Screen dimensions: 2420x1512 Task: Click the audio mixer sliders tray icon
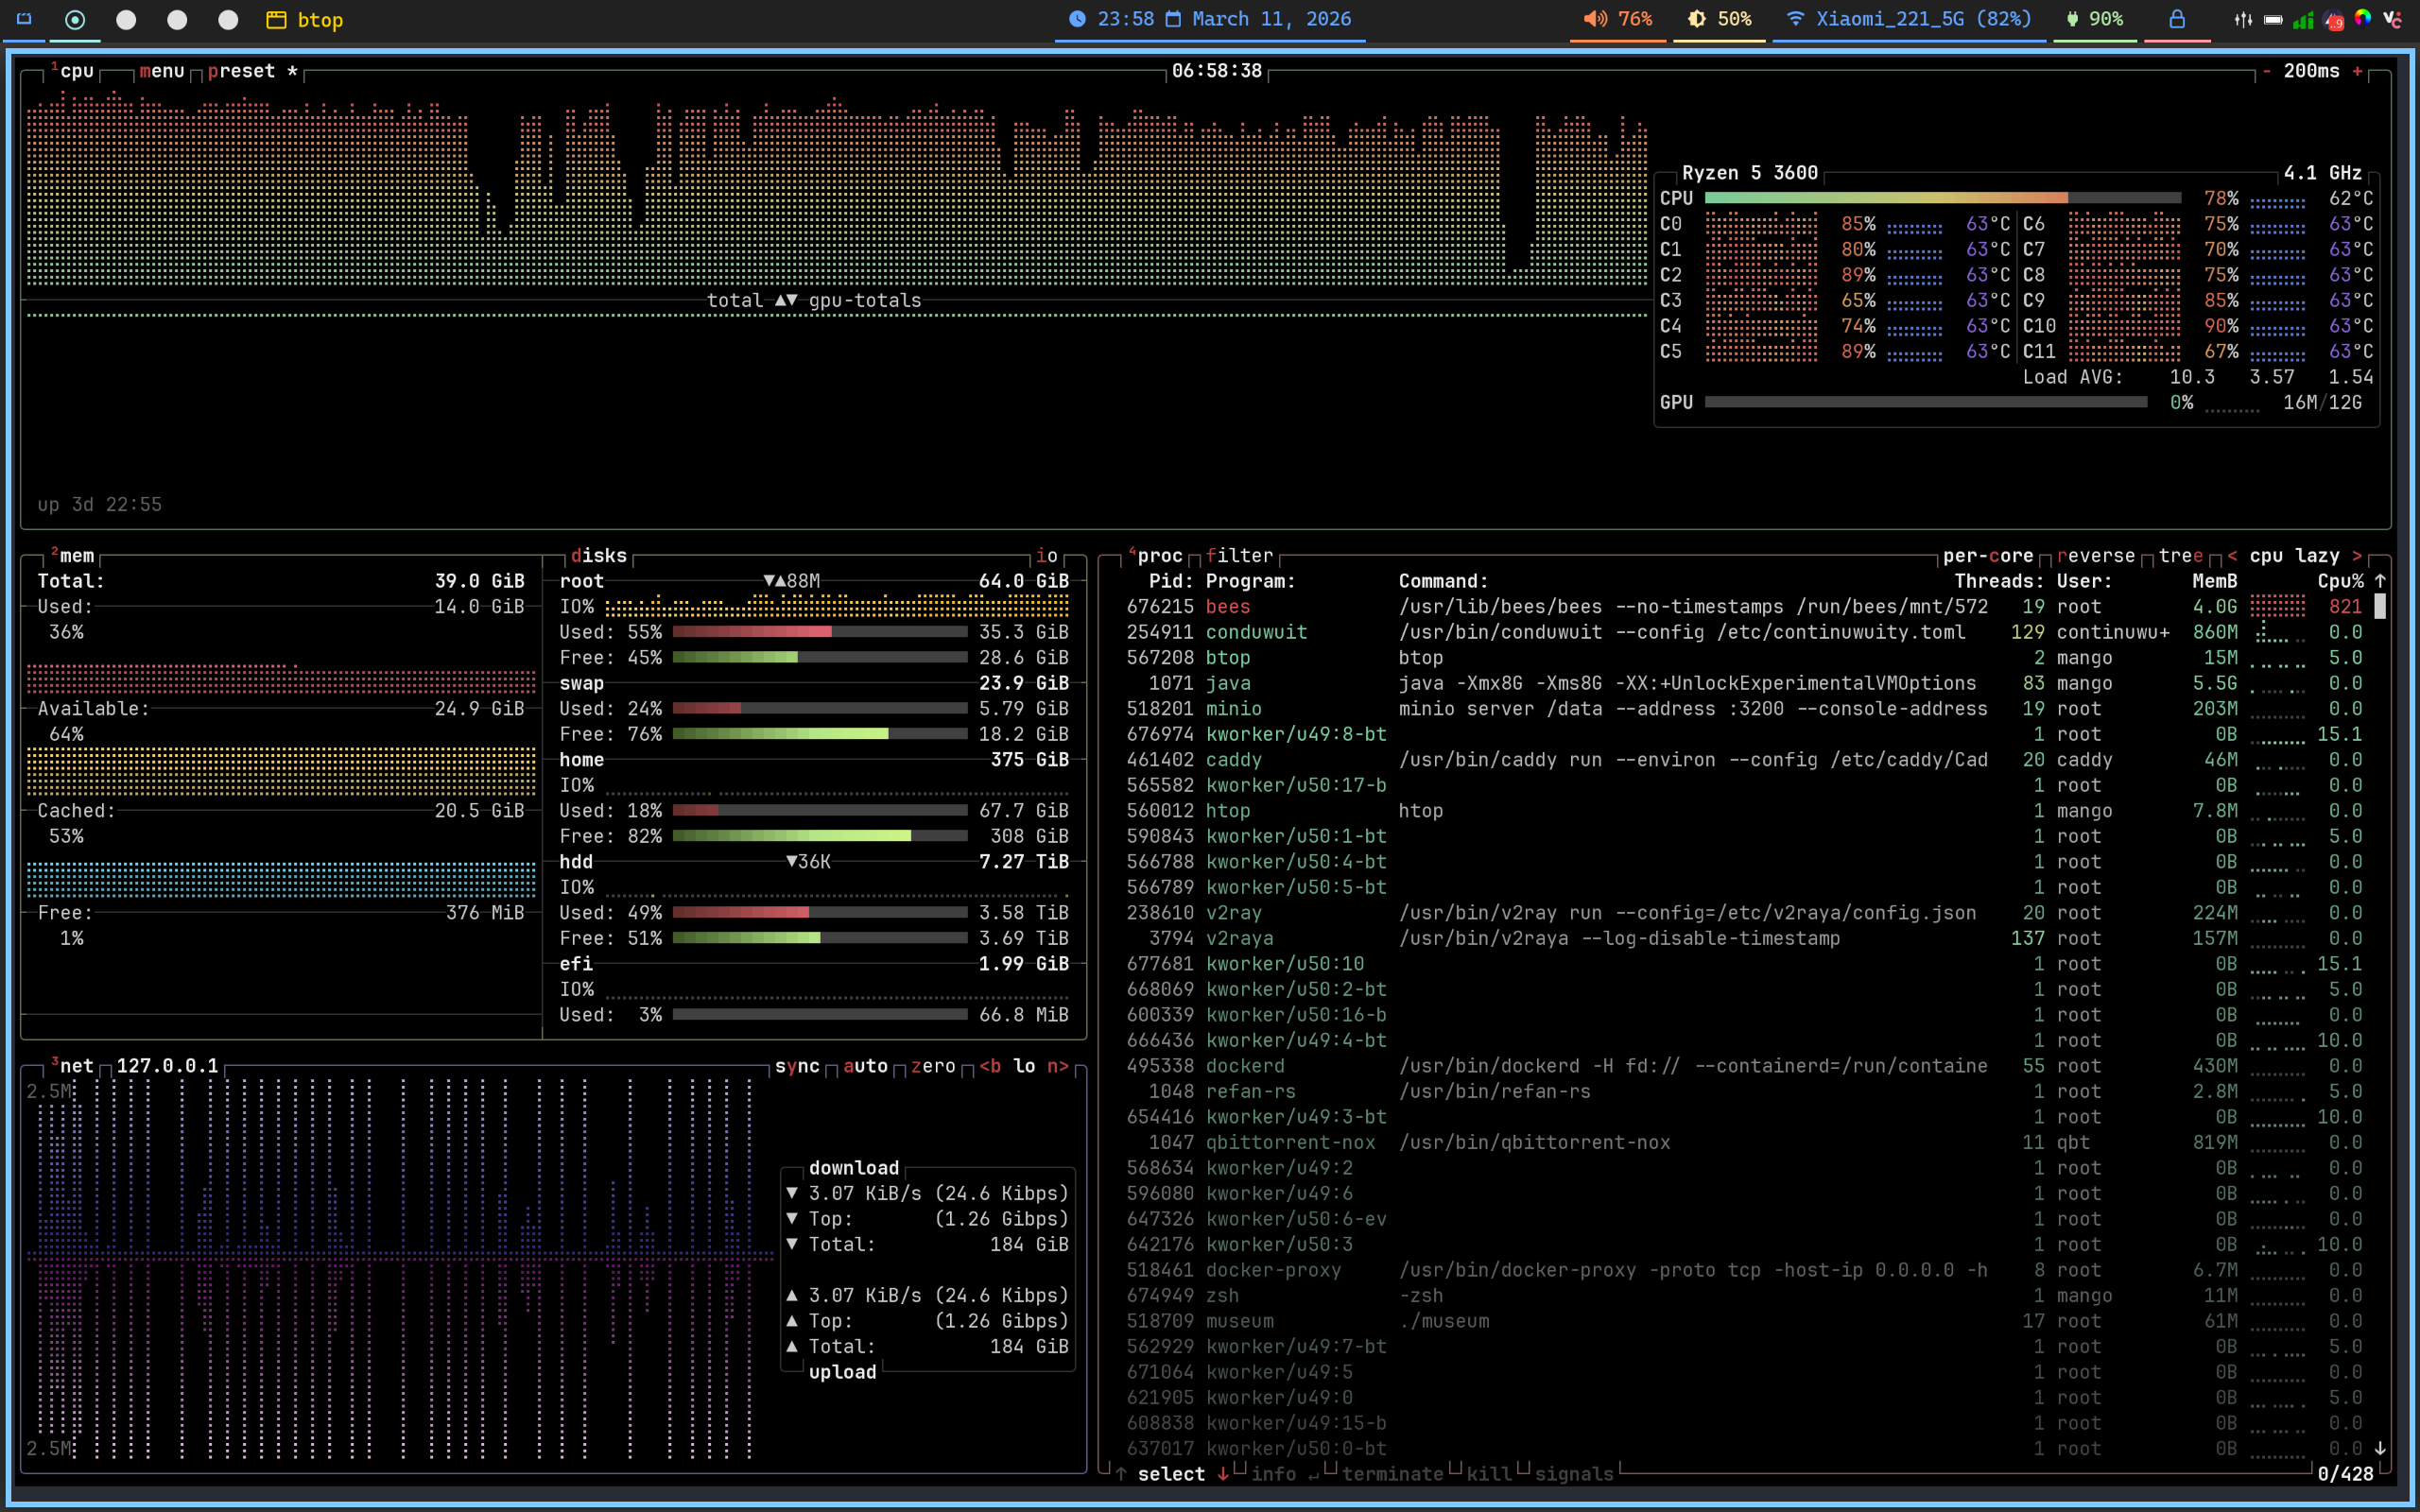pyautogui.click(x=2243, y=19)
